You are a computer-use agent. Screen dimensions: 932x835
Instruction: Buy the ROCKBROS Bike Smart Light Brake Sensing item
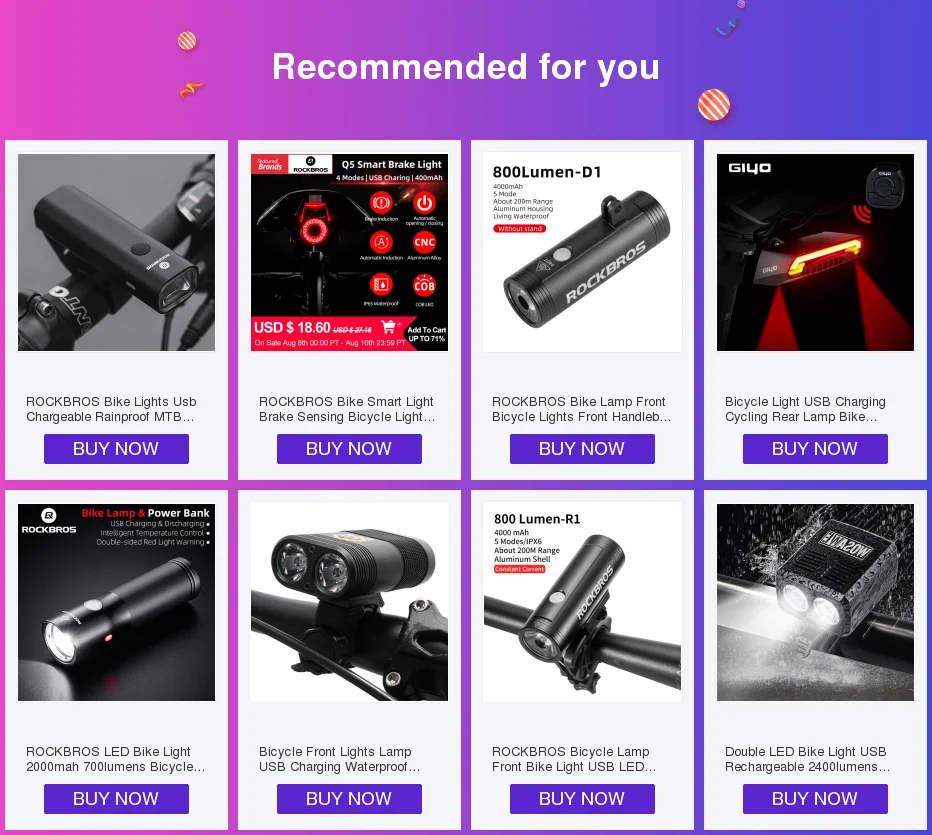[x=350, y=449]
